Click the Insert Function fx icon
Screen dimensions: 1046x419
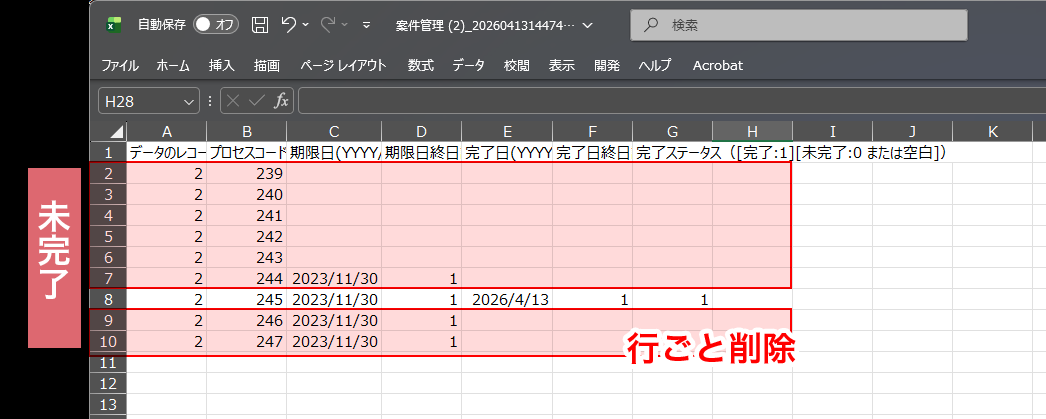pyautogui.click(x=282, y=101)
